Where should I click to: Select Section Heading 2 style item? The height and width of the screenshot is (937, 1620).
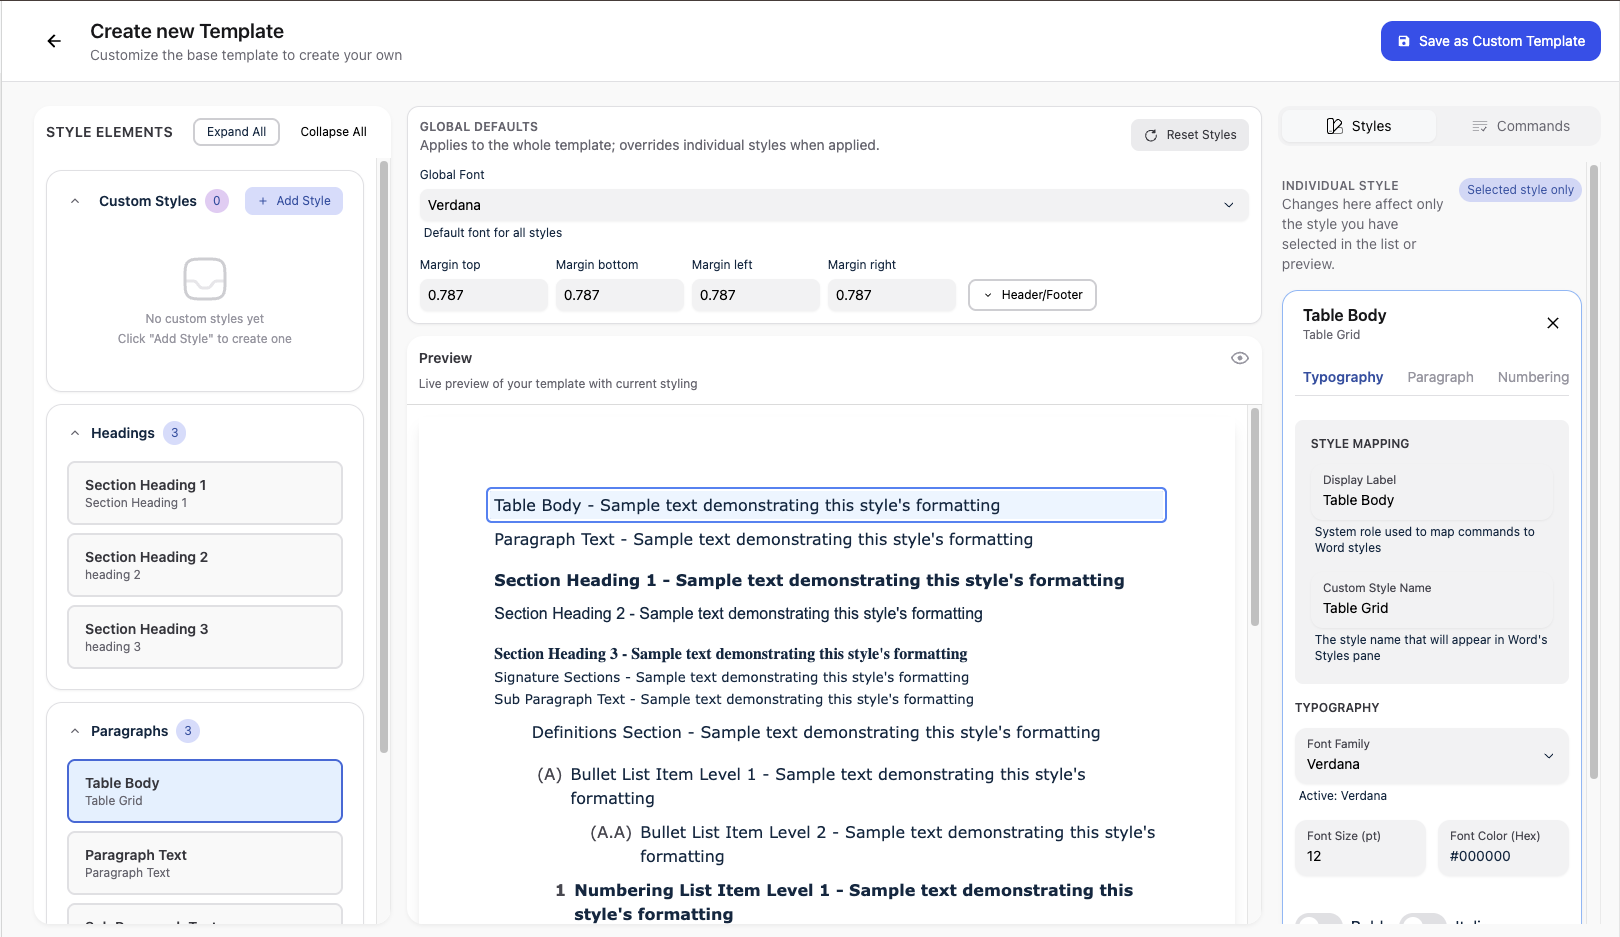coord(205,565)
